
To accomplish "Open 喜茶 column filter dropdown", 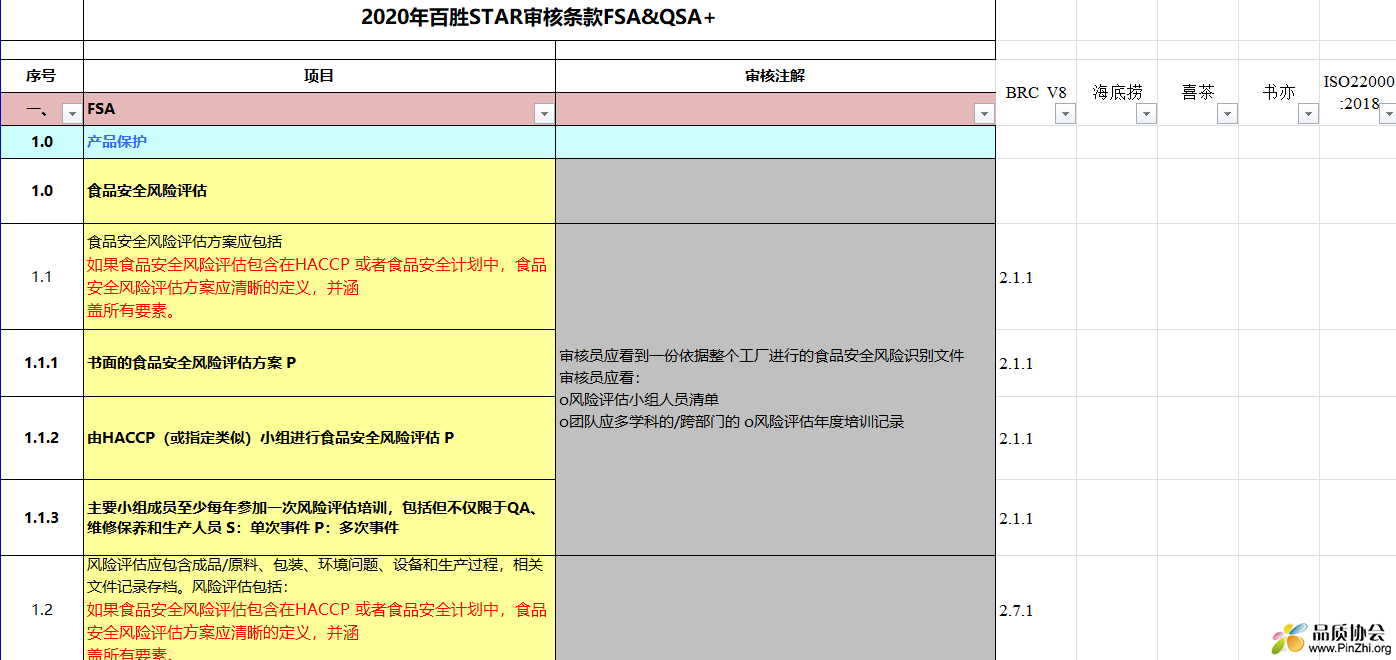I will (1227, 114).
